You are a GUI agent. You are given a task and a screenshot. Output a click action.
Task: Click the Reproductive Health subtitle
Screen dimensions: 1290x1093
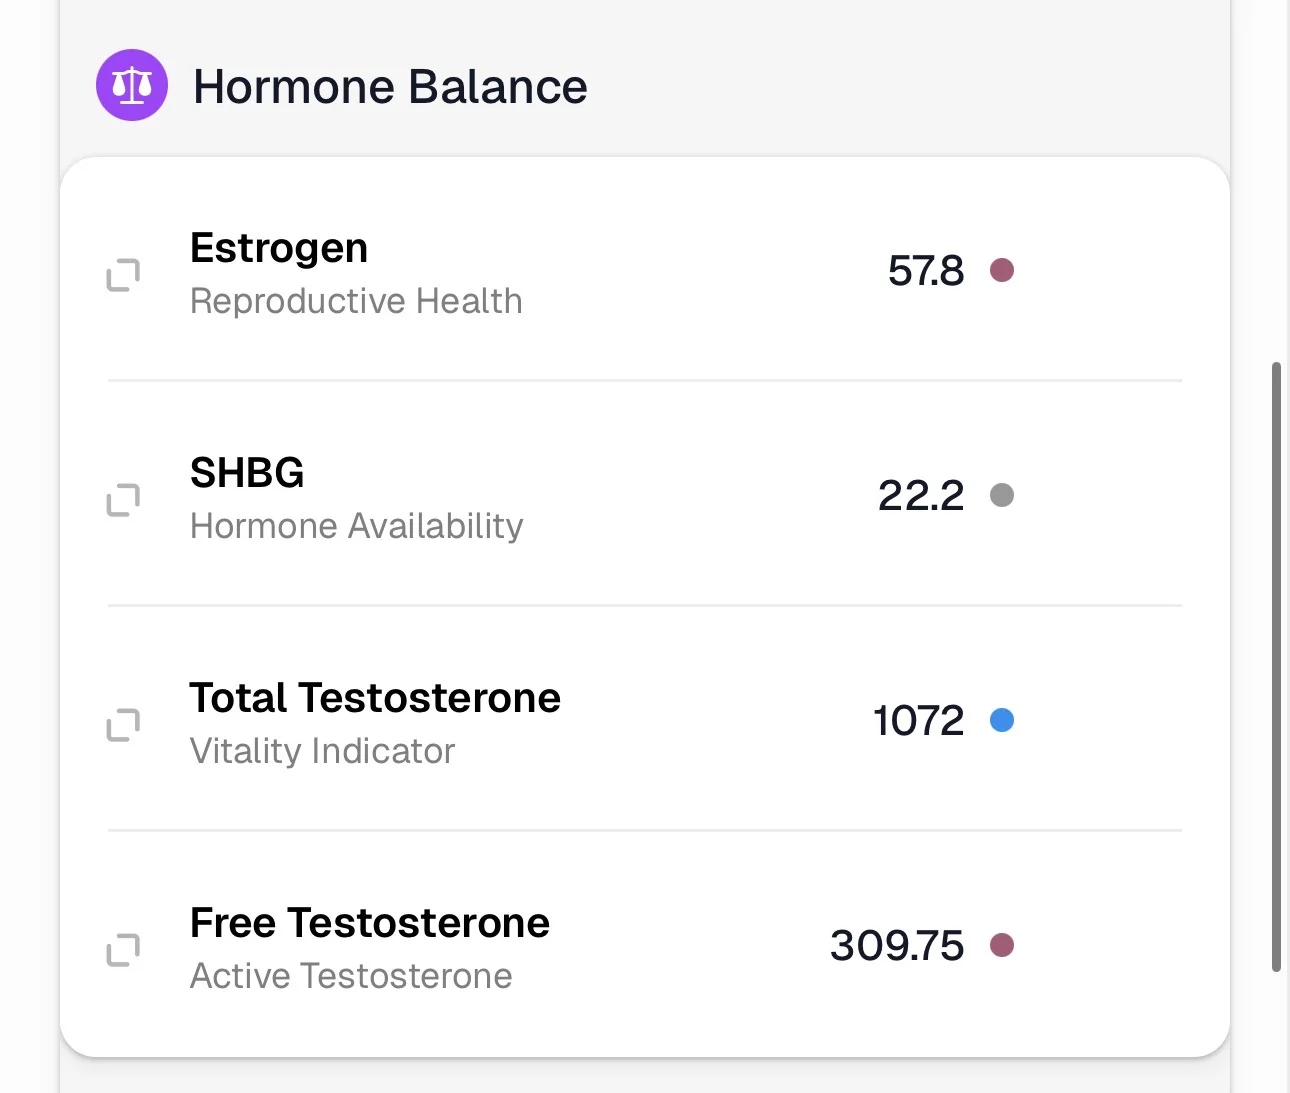click(356, 301)
